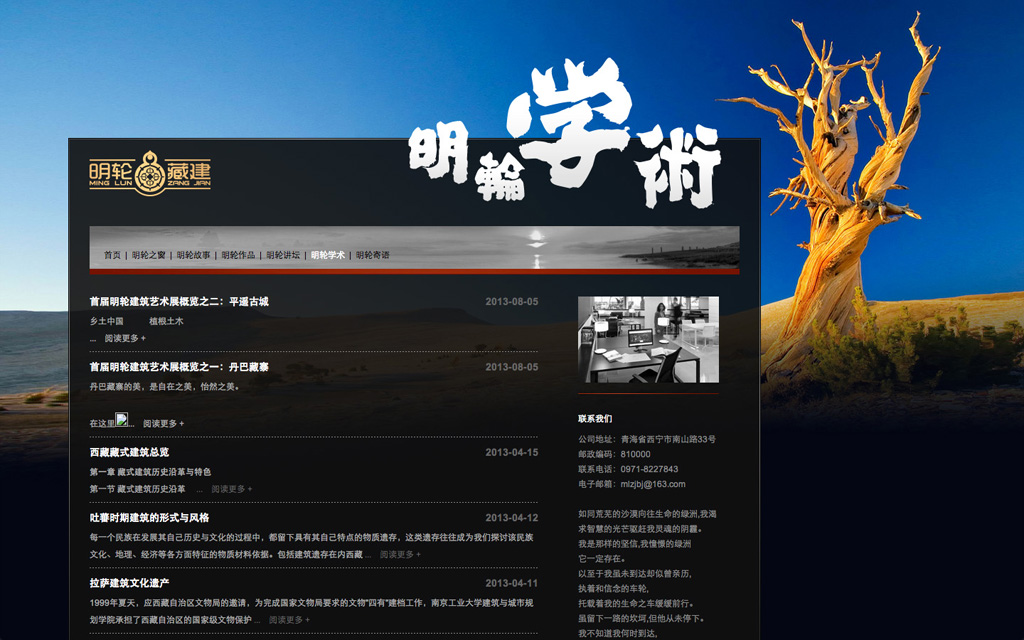The width and height of the screenshot is (1024, 640).
Task: Click the office photo thumbnail
Action: click(x=648, y=340)
